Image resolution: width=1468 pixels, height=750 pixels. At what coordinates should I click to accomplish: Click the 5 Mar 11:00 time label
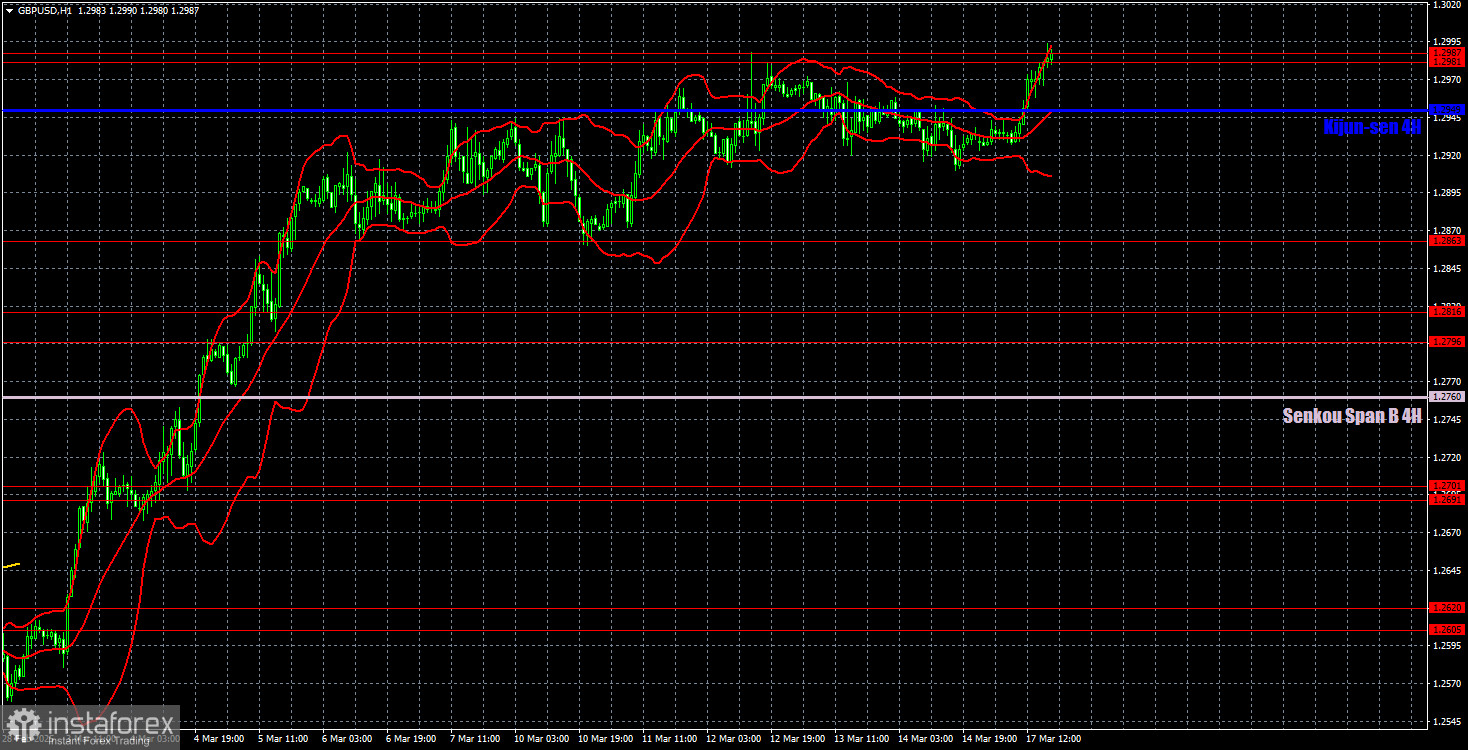pos(281,739)
